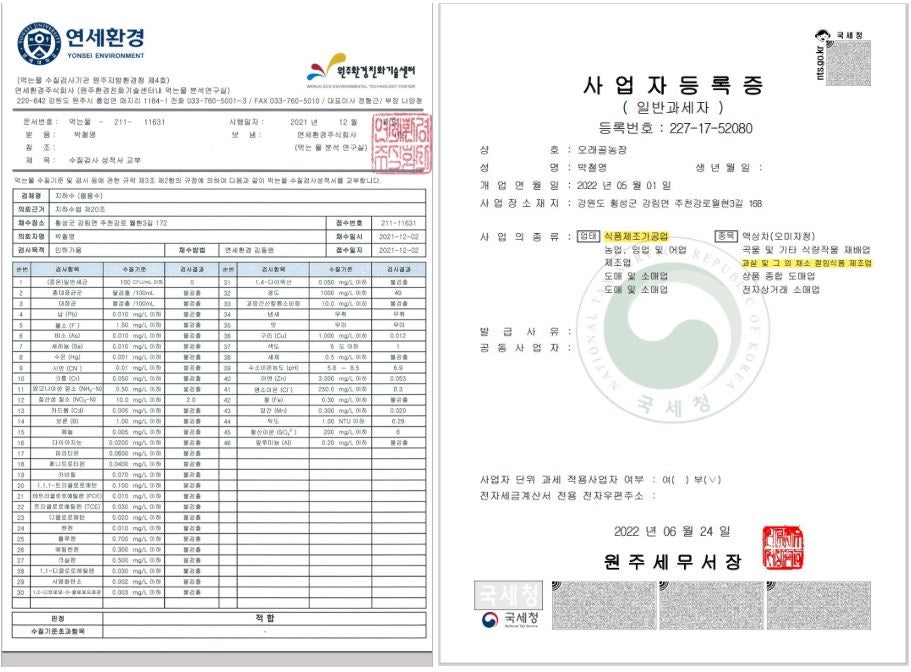Click the 농업, 임업 및 어업 business type

pyautogui.click(x=645, y=250)
